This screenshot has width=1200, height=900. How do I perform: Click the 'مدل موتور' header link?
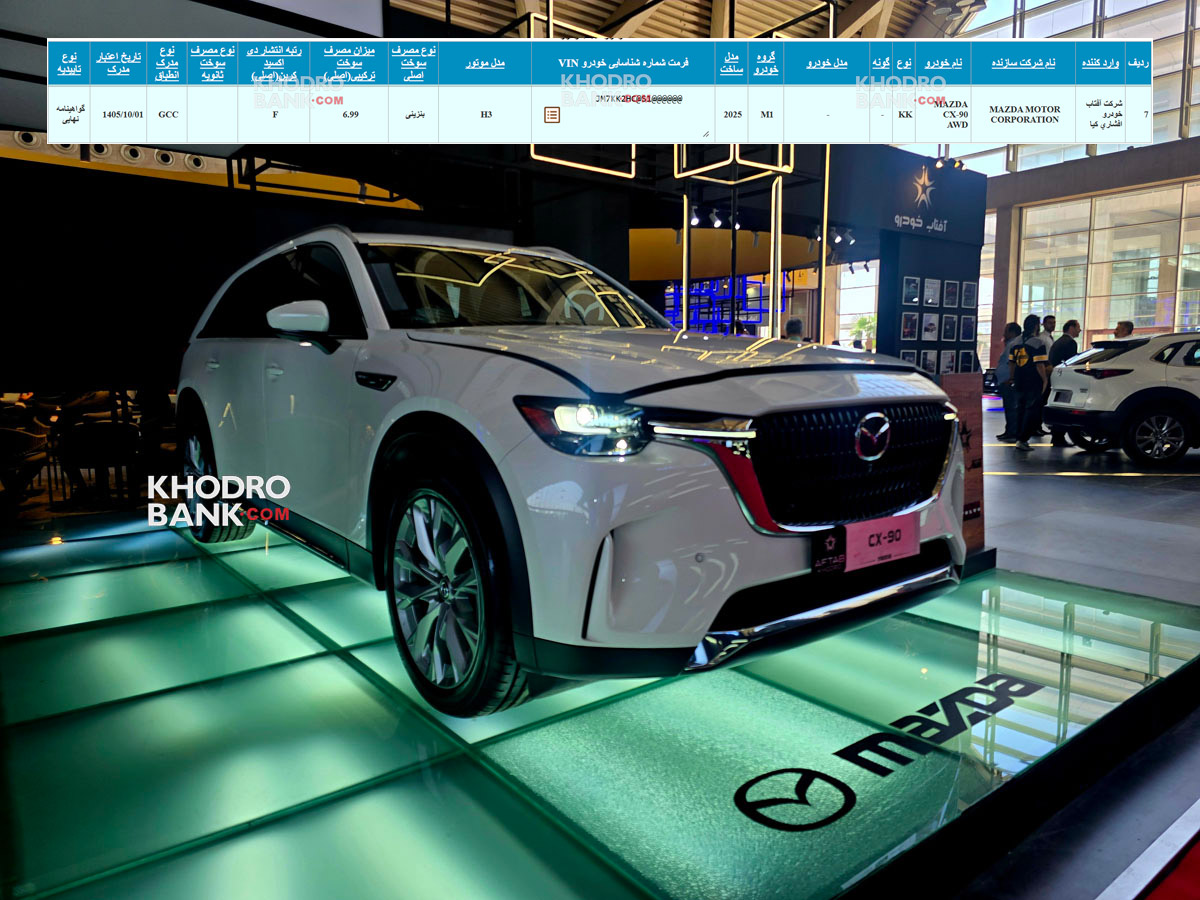point(485,63)
